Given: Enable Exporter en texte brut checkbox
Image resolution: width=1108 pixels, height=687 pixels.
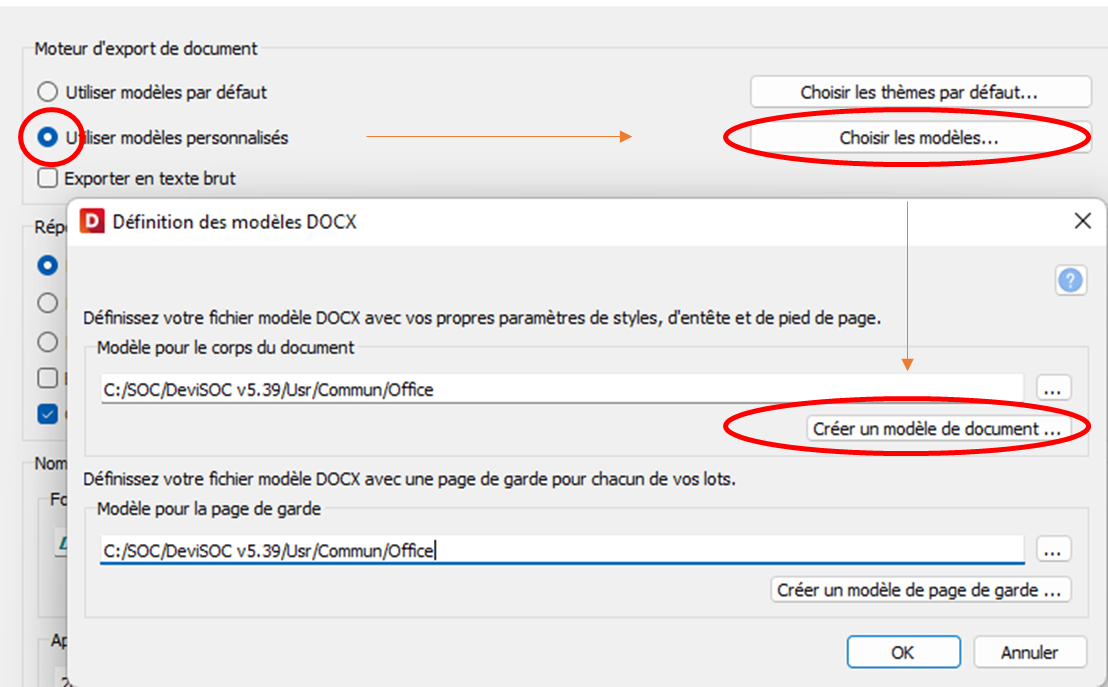Looking at the screenshot, I should click(x=47, y=178).
